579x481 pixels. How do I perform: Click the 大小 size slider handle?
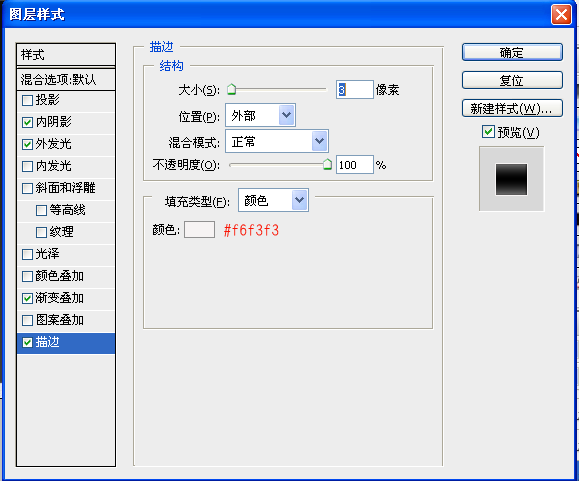click(x=232, y=89)
